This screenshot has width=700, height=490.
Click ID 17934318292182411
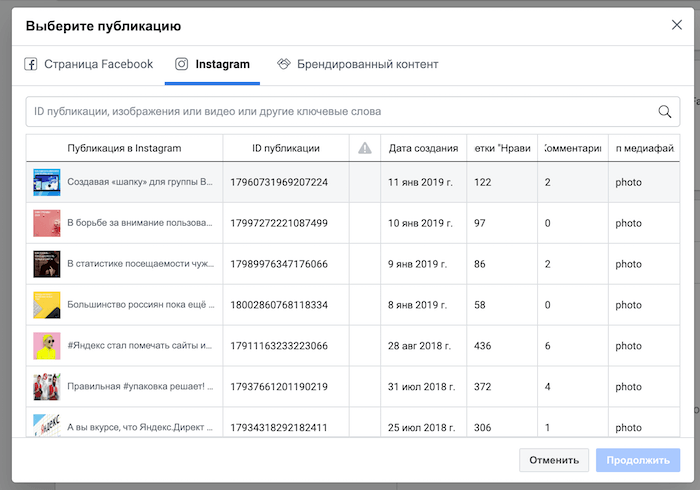pyautogui.click(x=279, y=428)
